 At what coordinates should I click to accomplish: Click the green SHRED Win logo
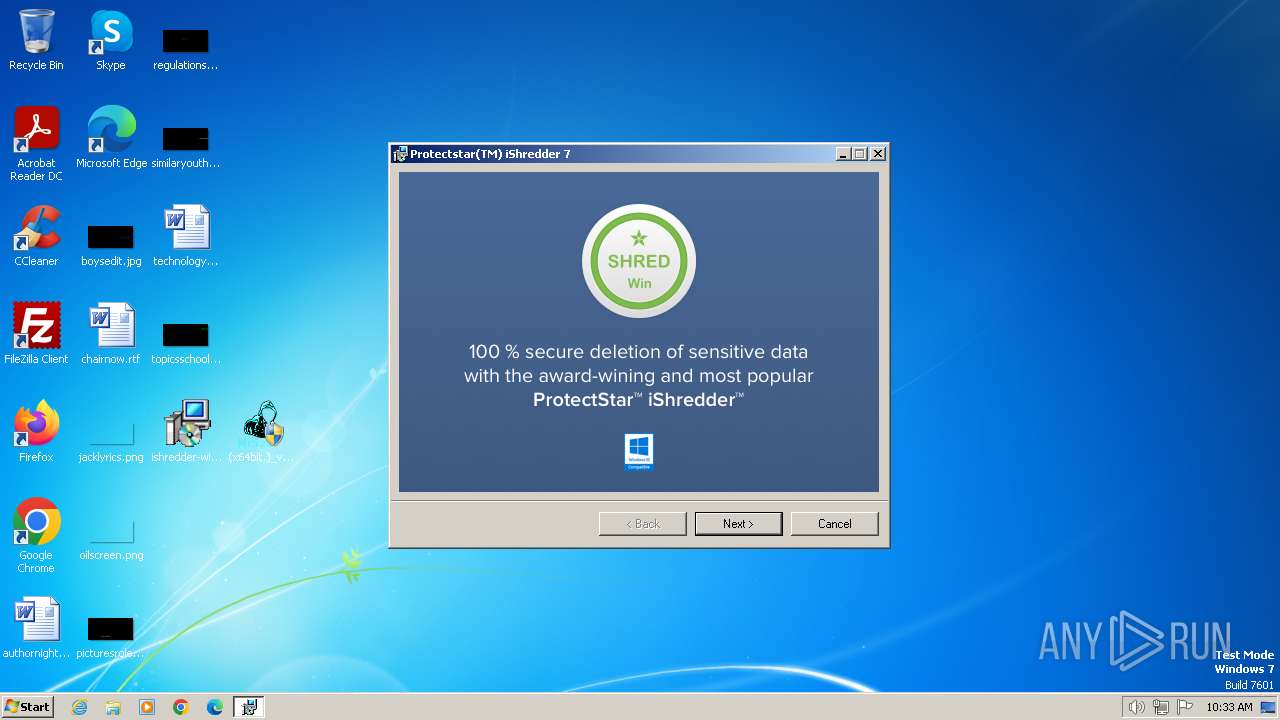point(639,261)
